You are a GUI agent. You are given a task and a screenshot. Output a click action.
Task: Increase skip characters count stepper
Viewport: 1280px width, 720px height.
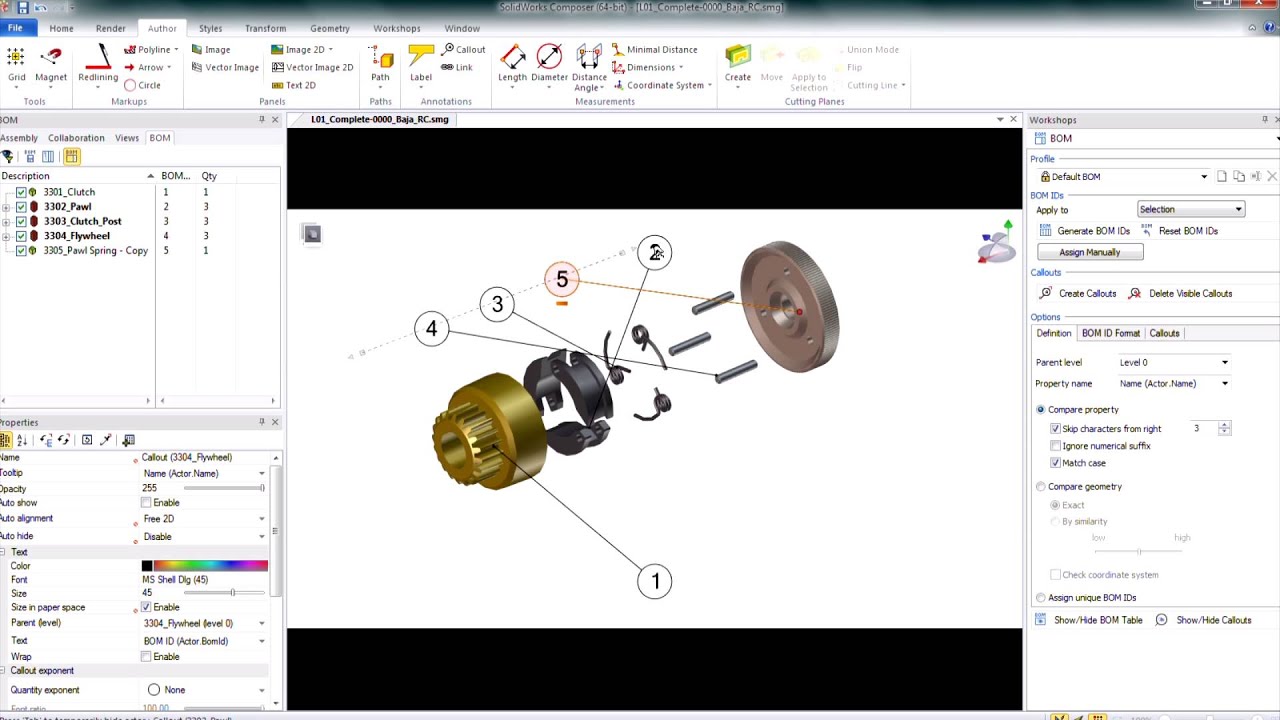coord(1224,425)
